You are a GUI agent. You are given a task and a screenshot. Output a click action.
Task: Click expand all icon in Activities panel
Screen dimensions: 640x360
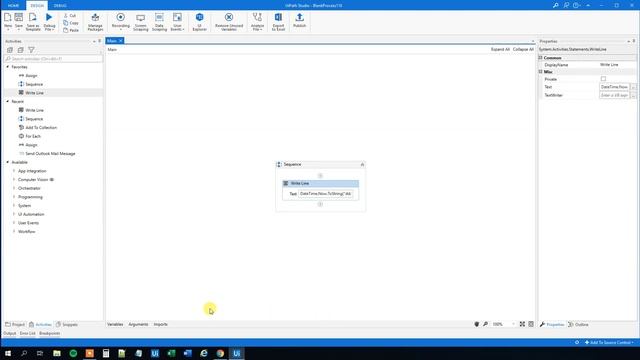click(10, 50)
